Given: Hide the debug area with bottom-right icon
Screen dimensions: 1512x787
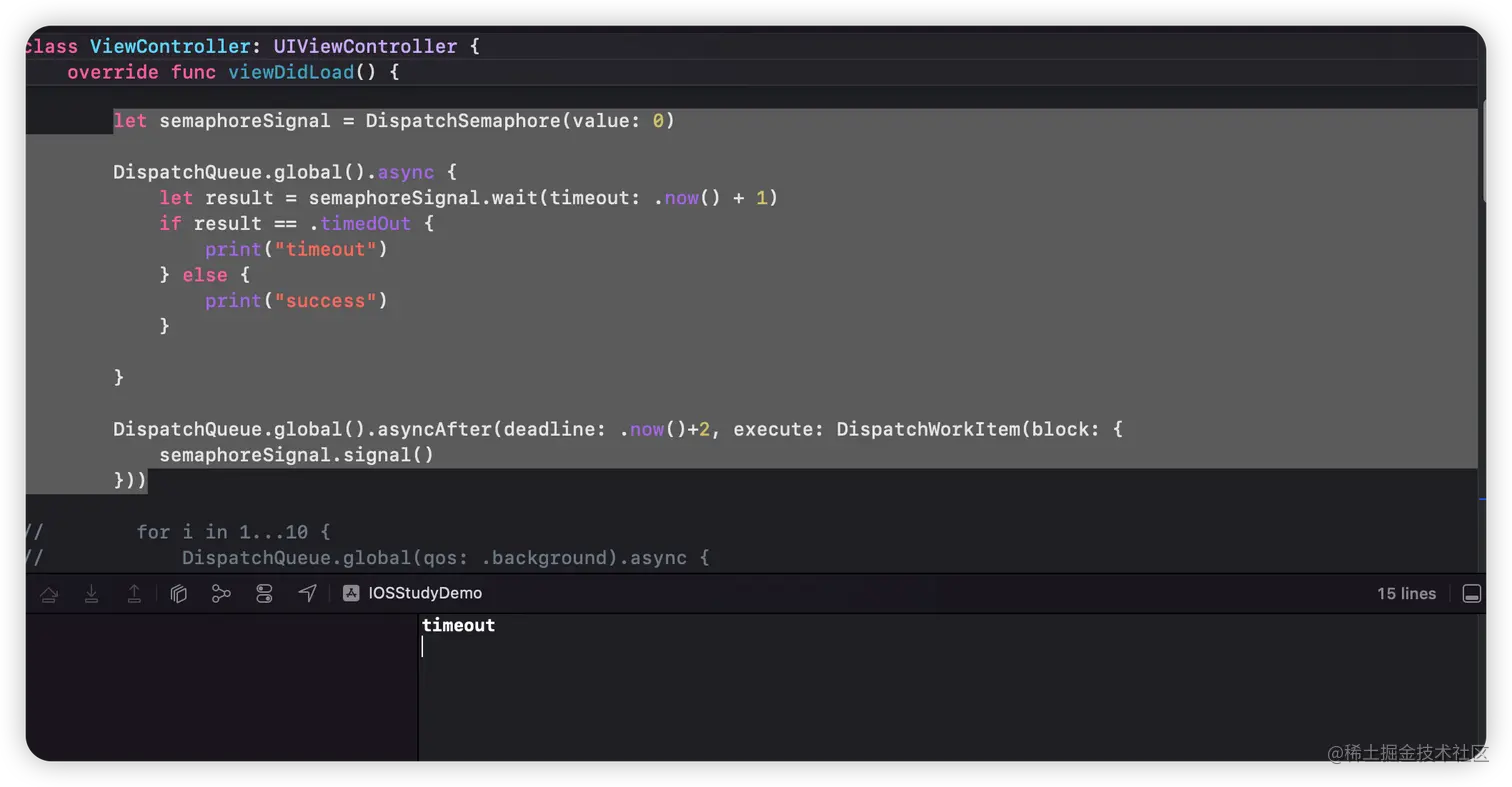Looking at the screenshot, I should pyautogui.click(x=1471, y=594).
